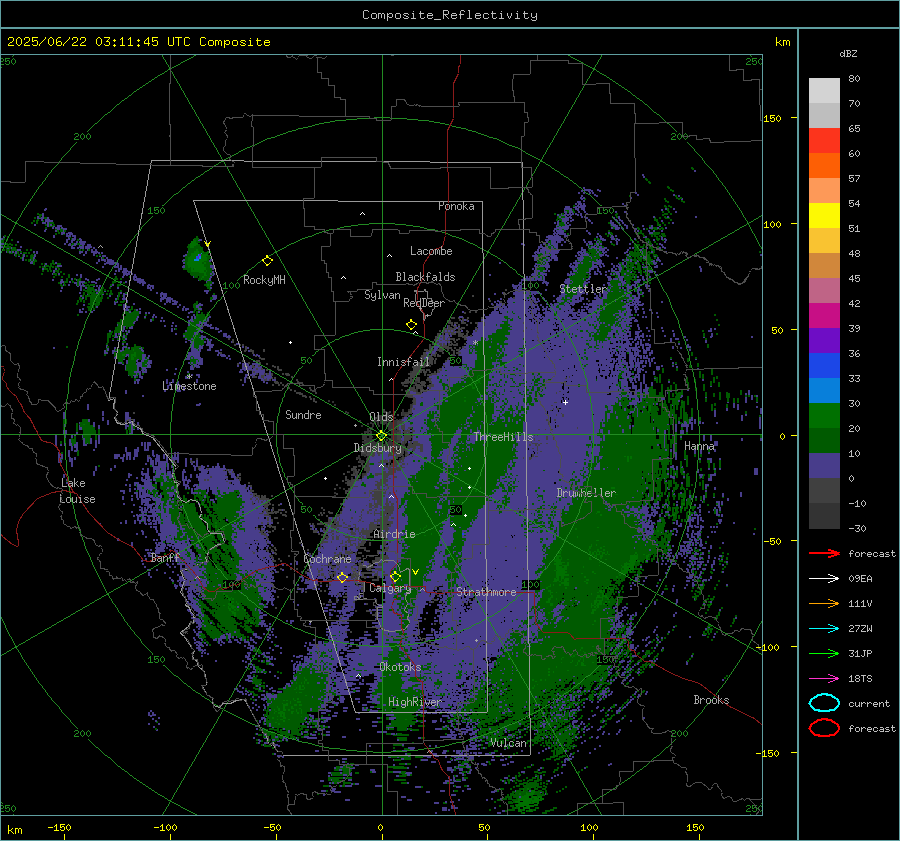Click the cyan 27ZW arrow icon
This screenshot has height=841, width=900.
824,629
